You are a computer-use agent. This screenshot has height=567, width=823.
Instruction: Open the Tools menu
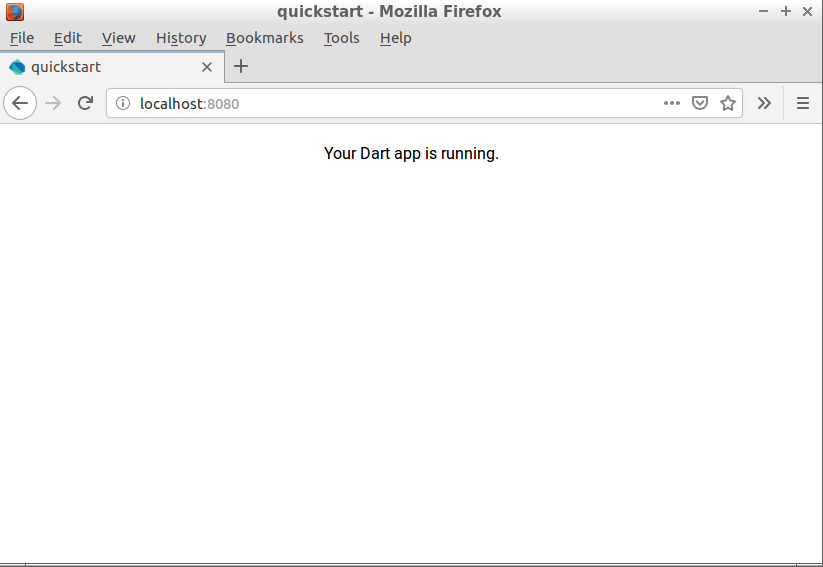click(341, 38)
